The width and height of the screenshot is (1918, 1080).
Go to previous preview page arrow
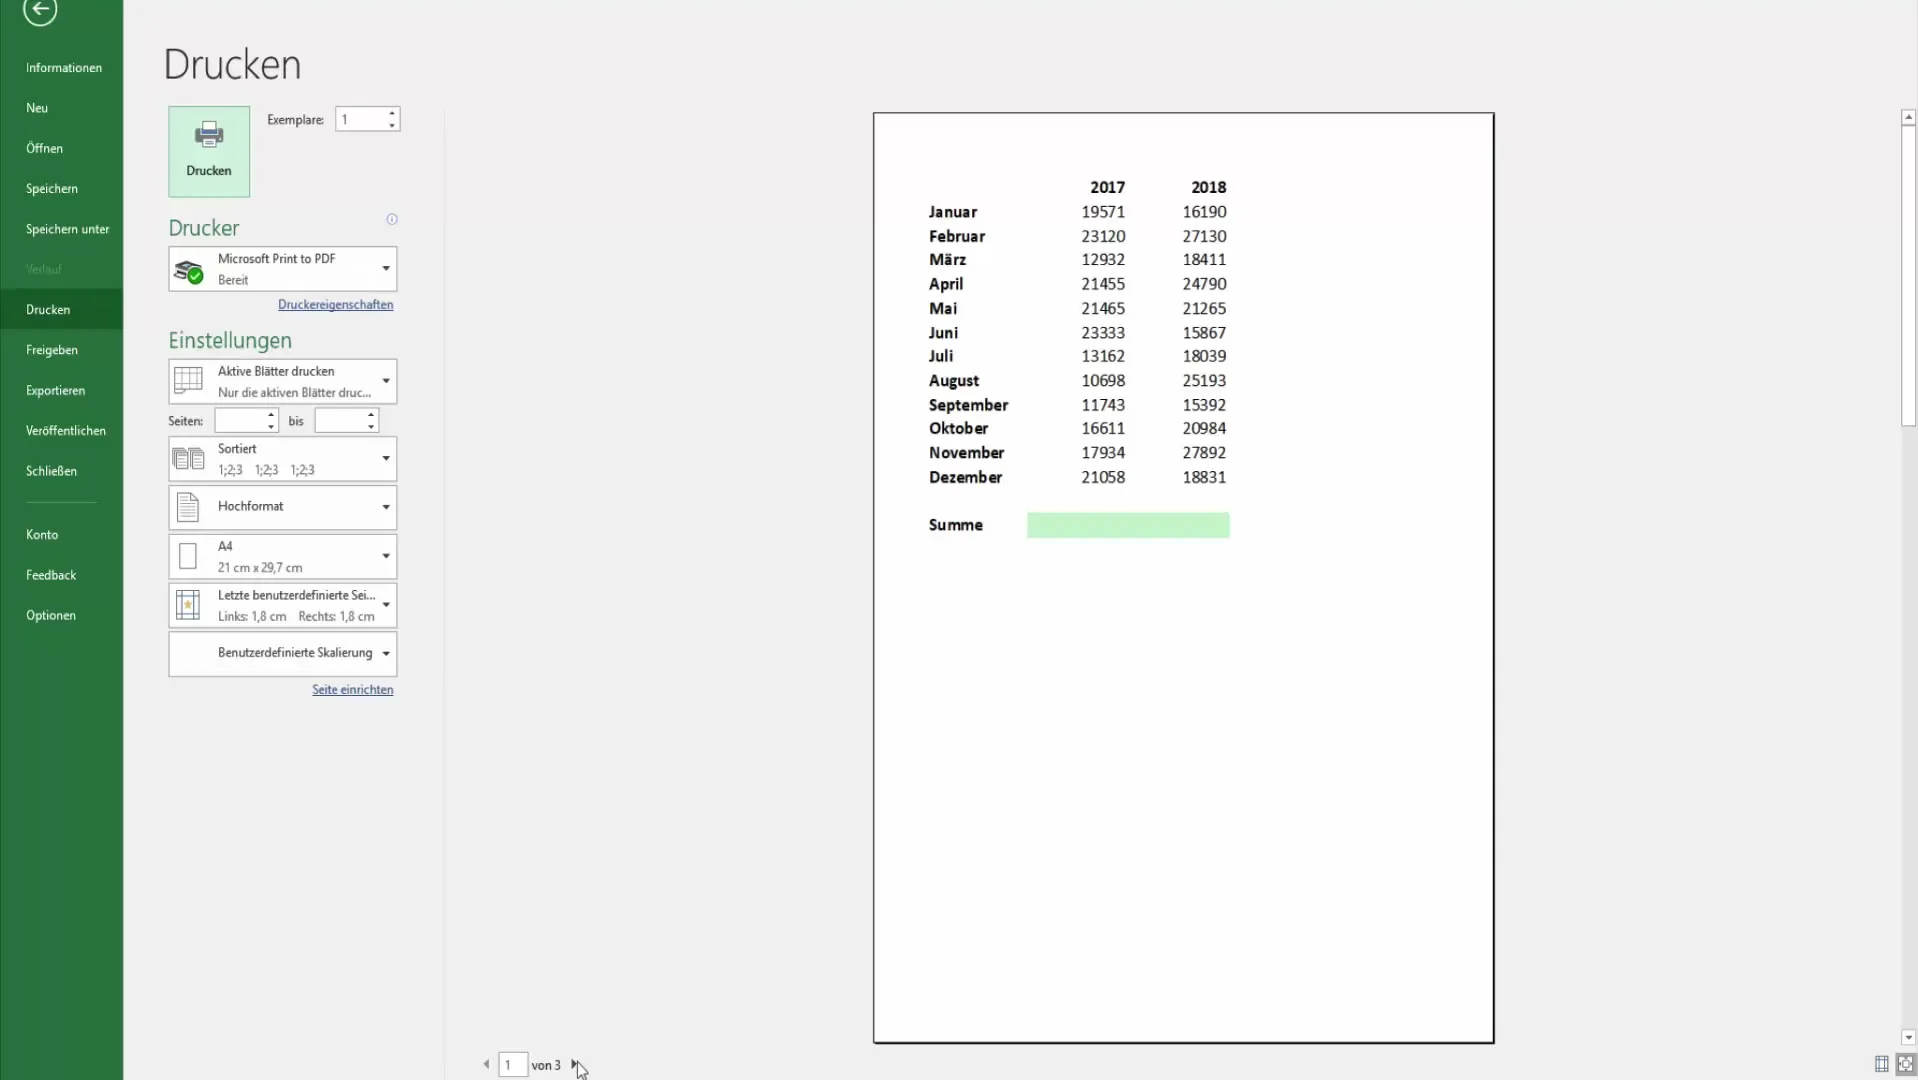tap(486, 1064)
